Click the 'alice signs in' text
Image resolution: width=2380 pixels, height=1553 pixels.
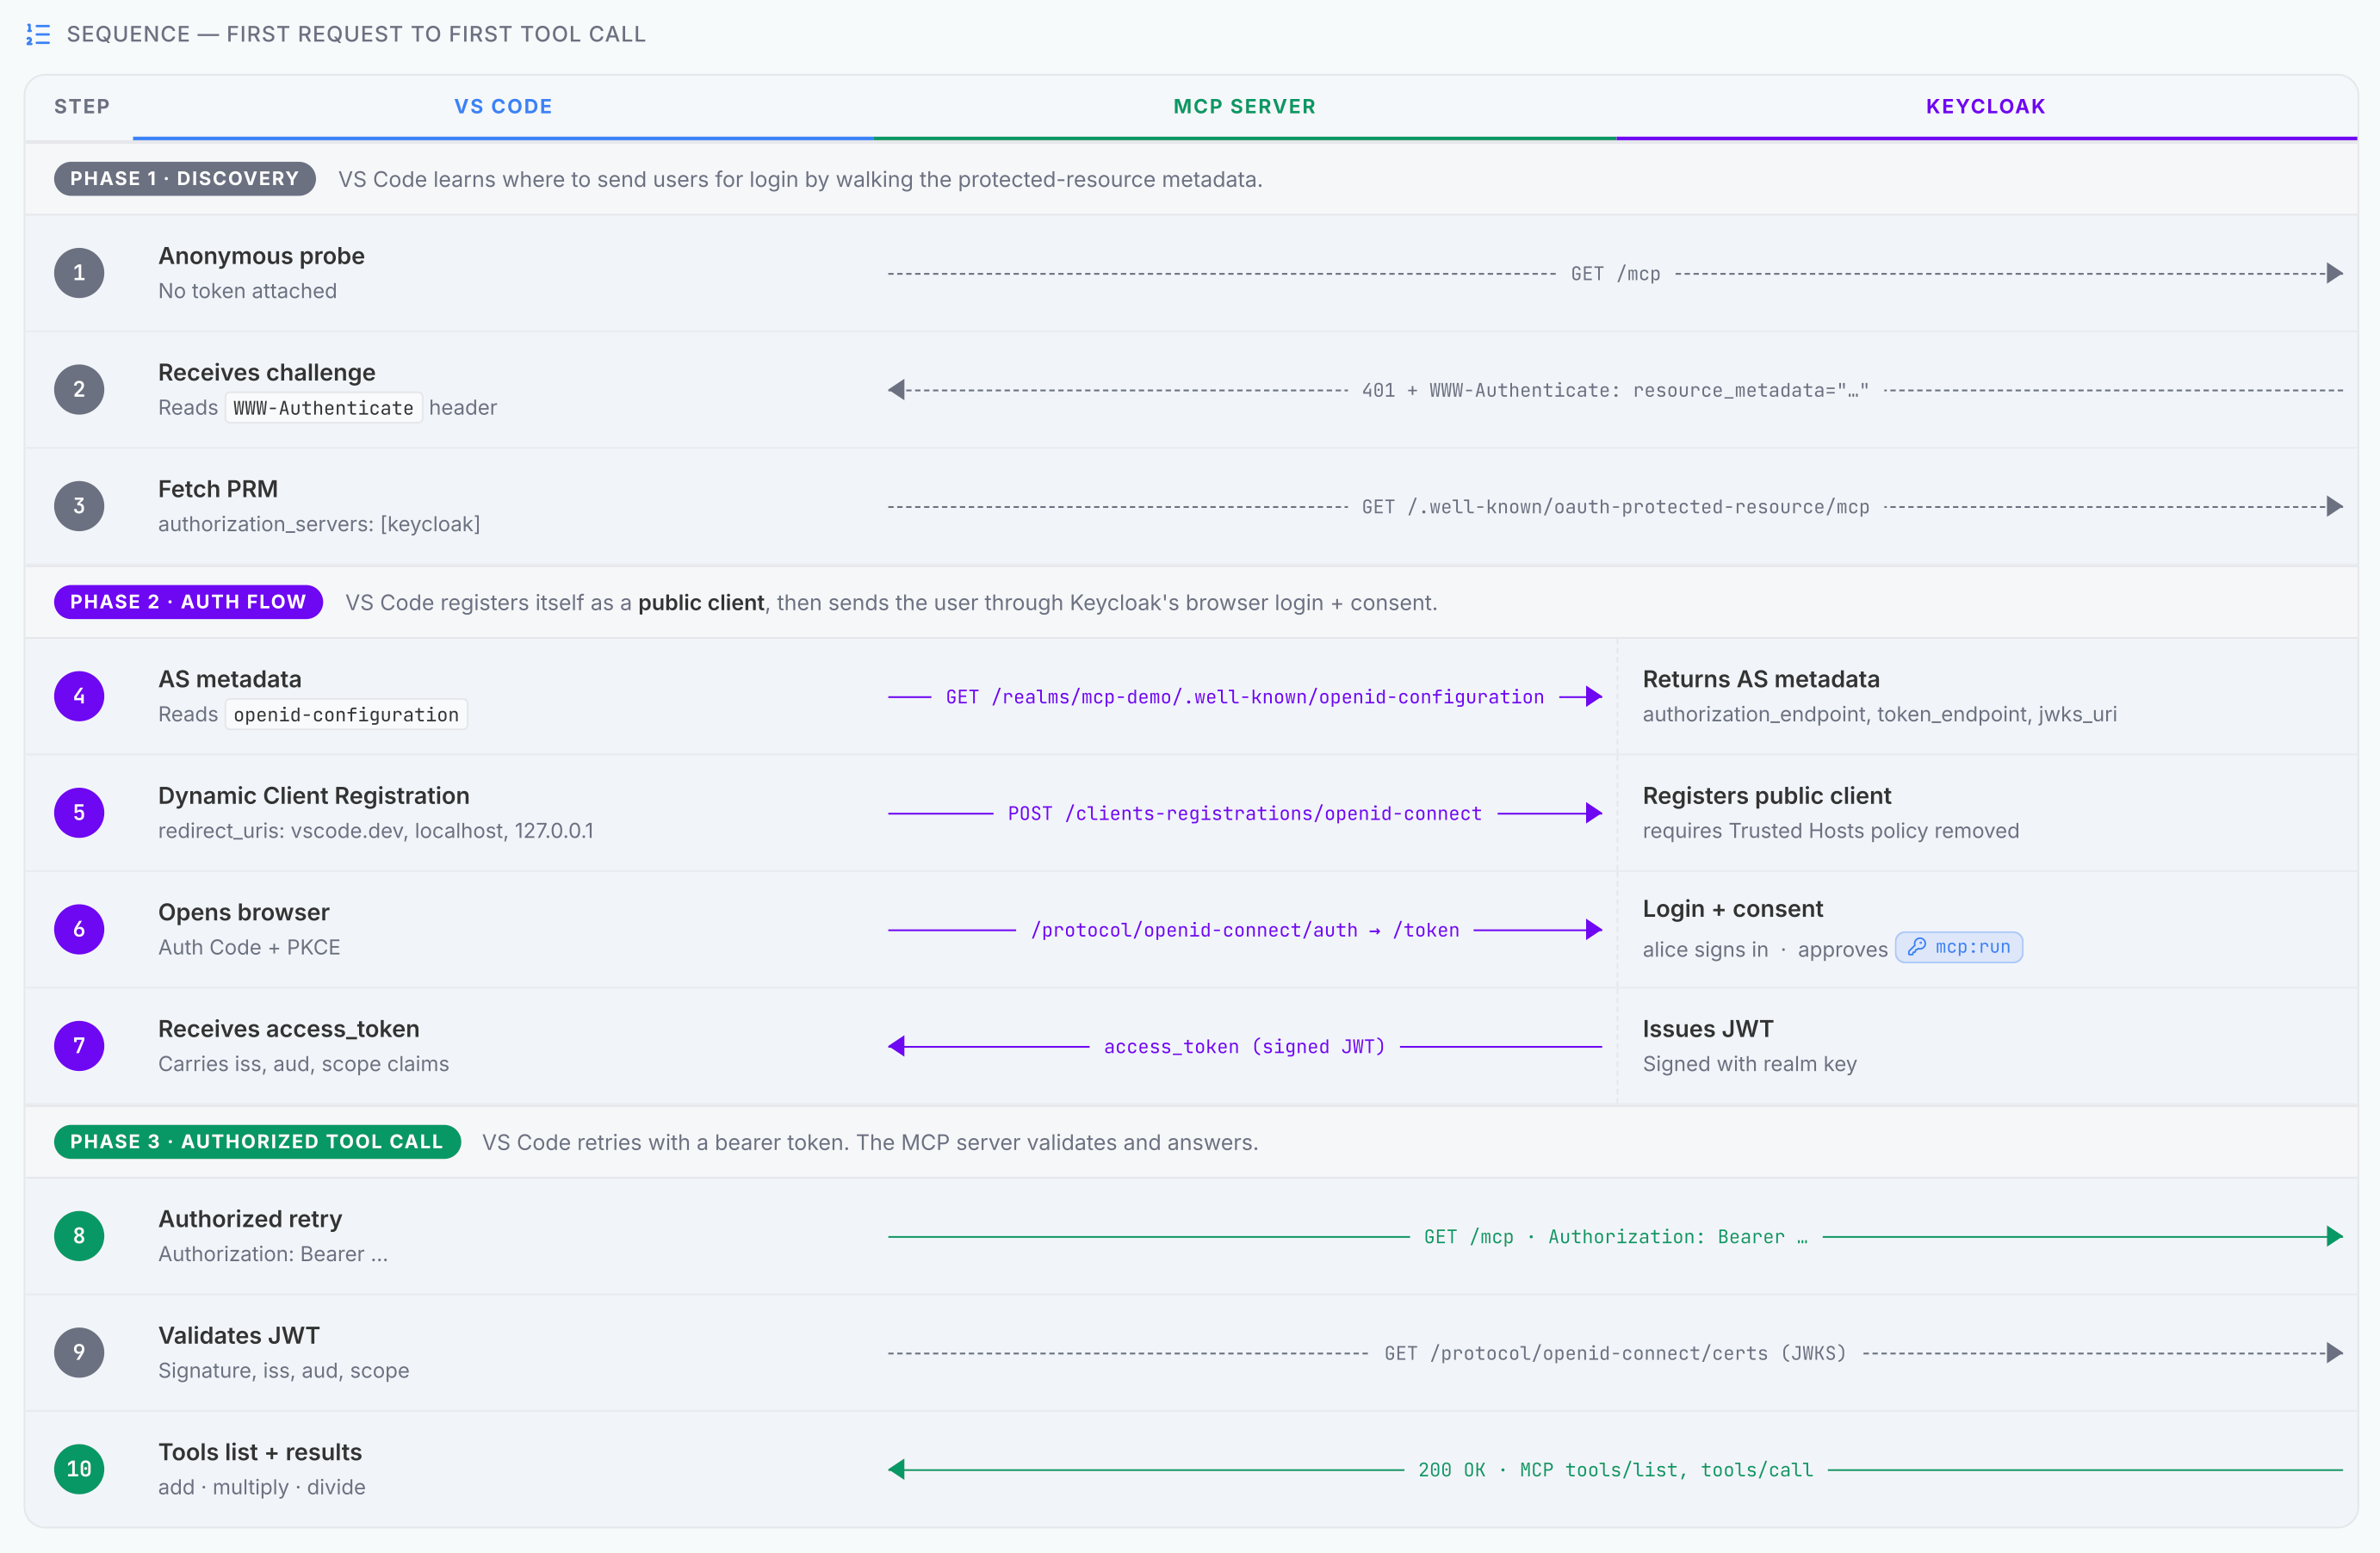coord(1704,949)
